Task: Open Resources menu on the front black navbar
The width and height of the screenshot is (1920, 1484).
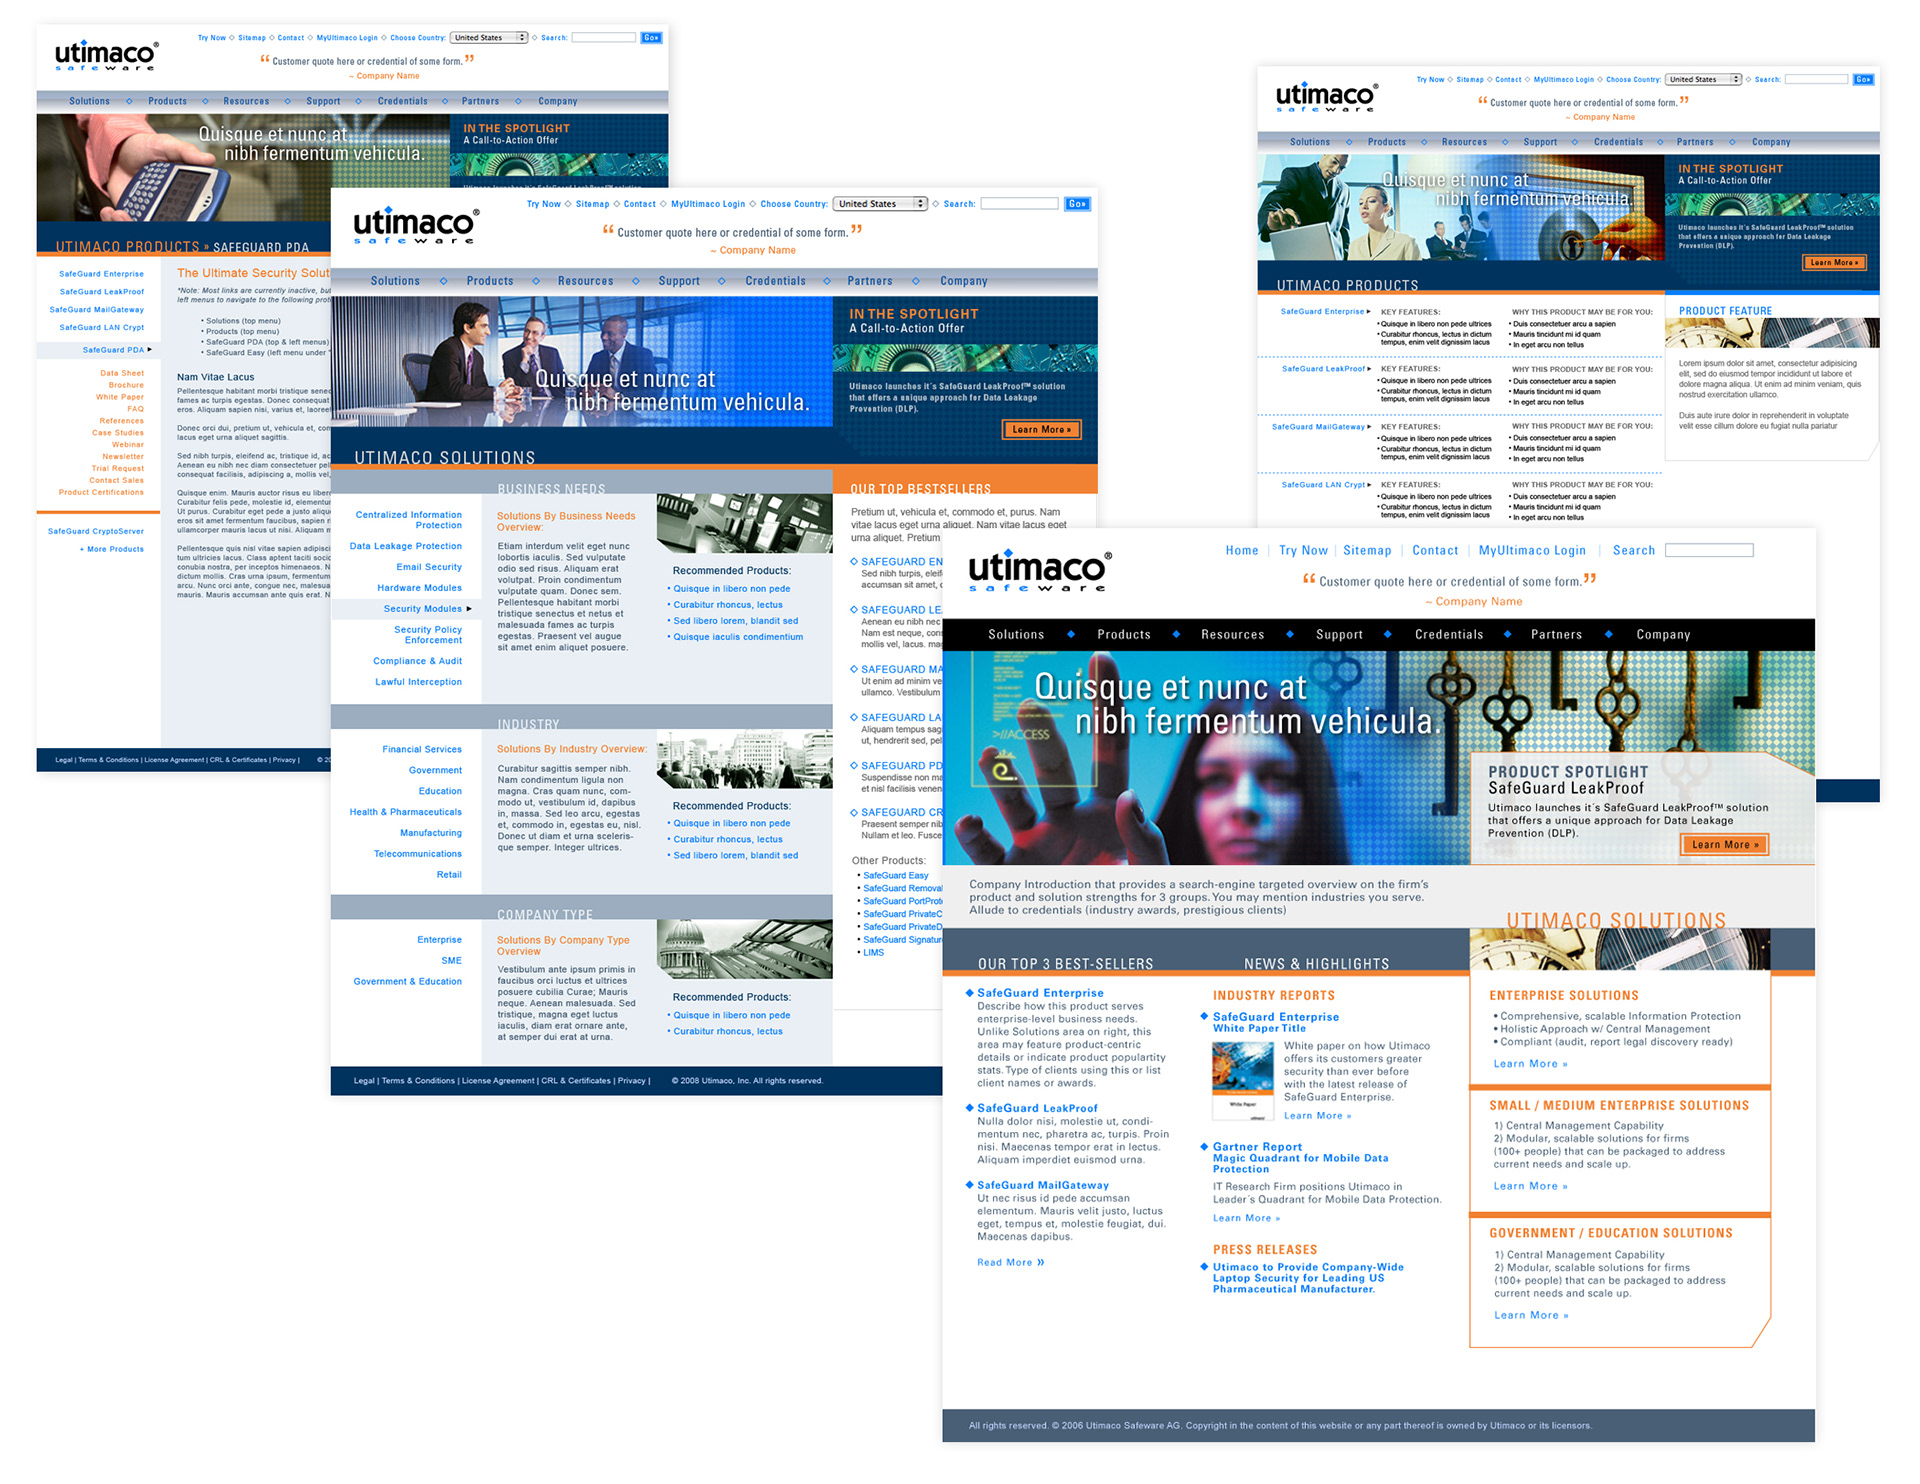Action: pos(1232,635)
